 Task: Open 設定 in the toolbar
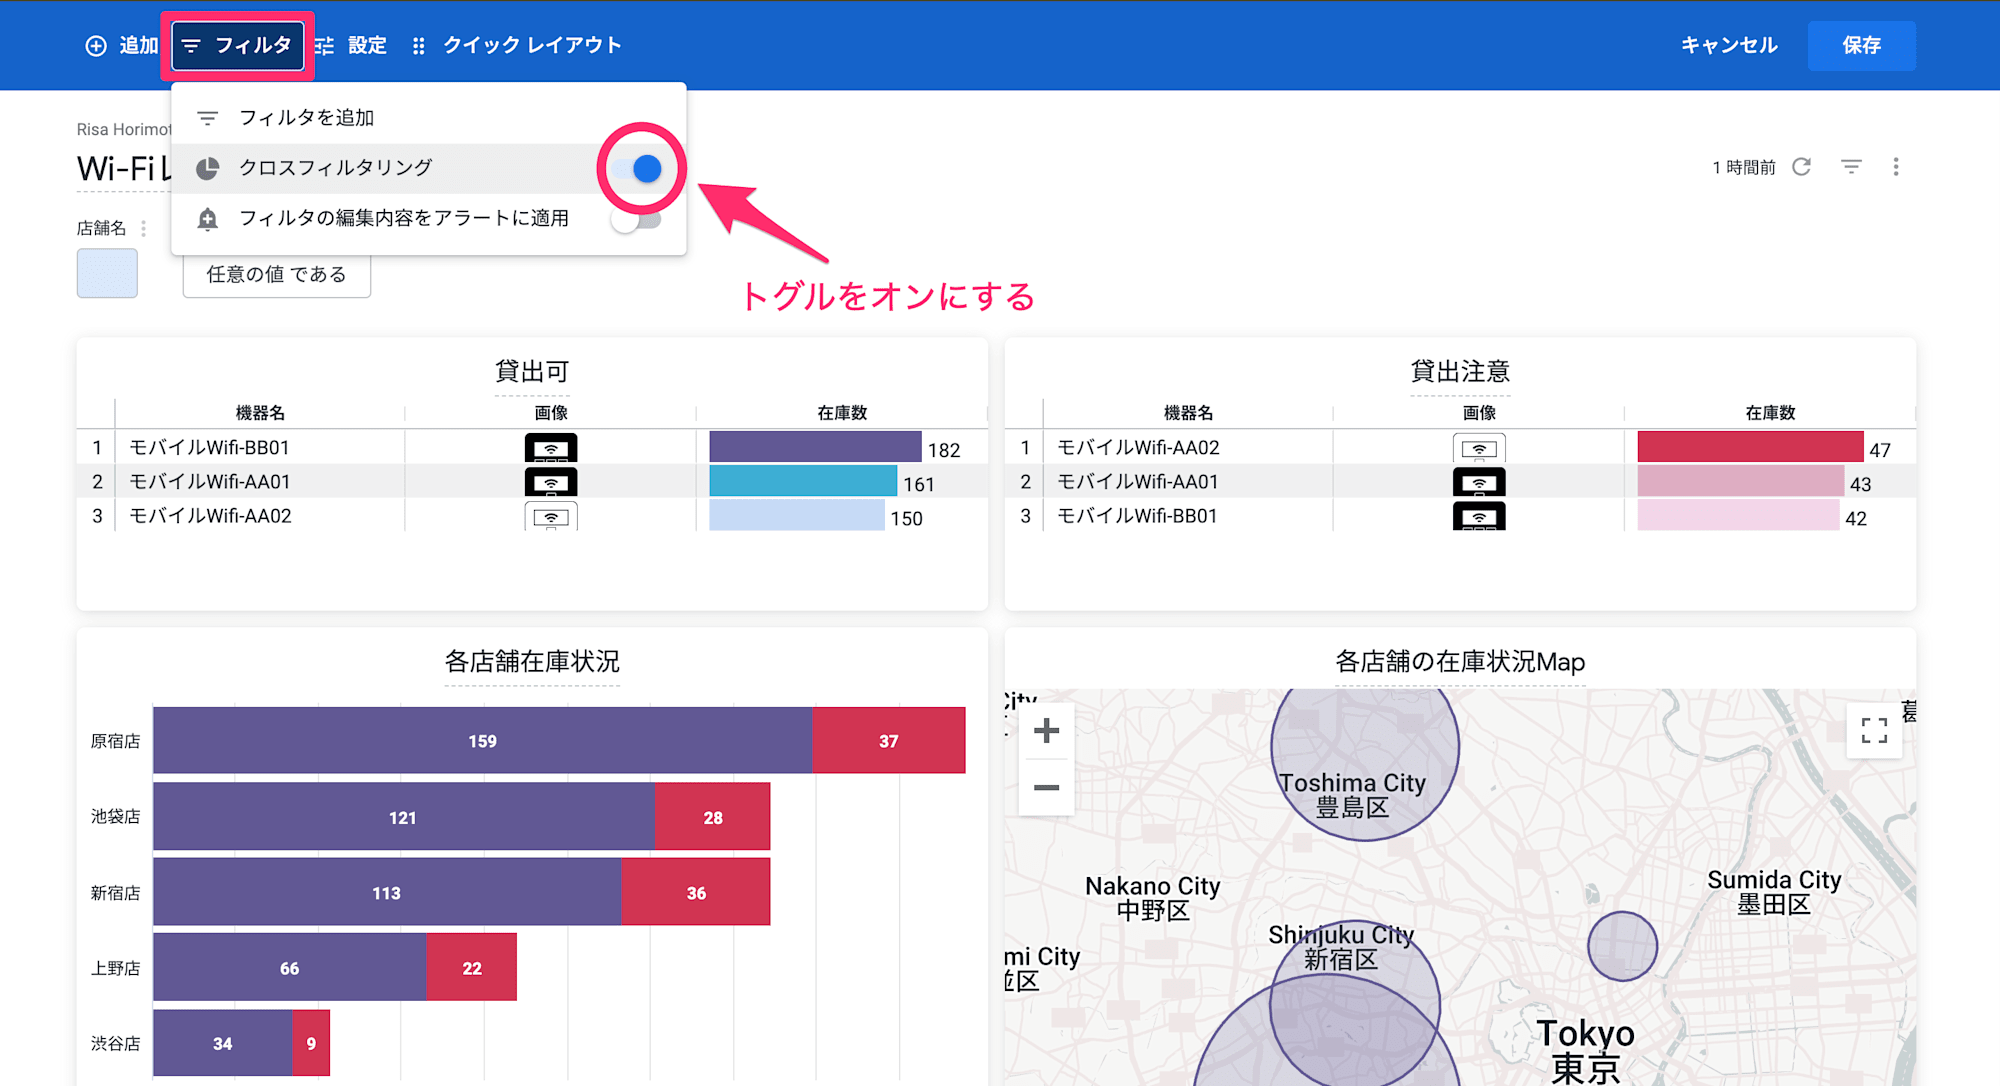coord(351,46)
